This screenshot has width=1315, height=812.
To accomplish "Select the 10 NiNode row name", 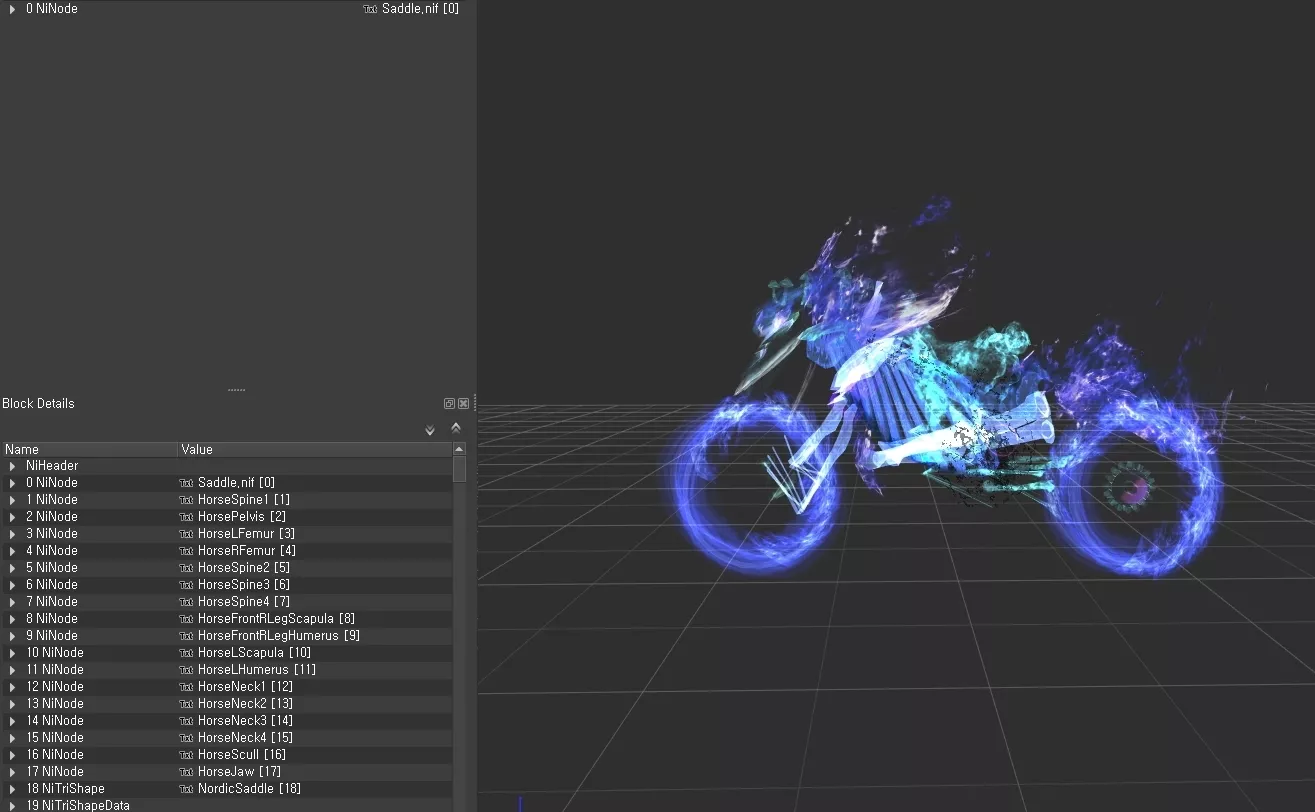I will click(x=55, y=653).
